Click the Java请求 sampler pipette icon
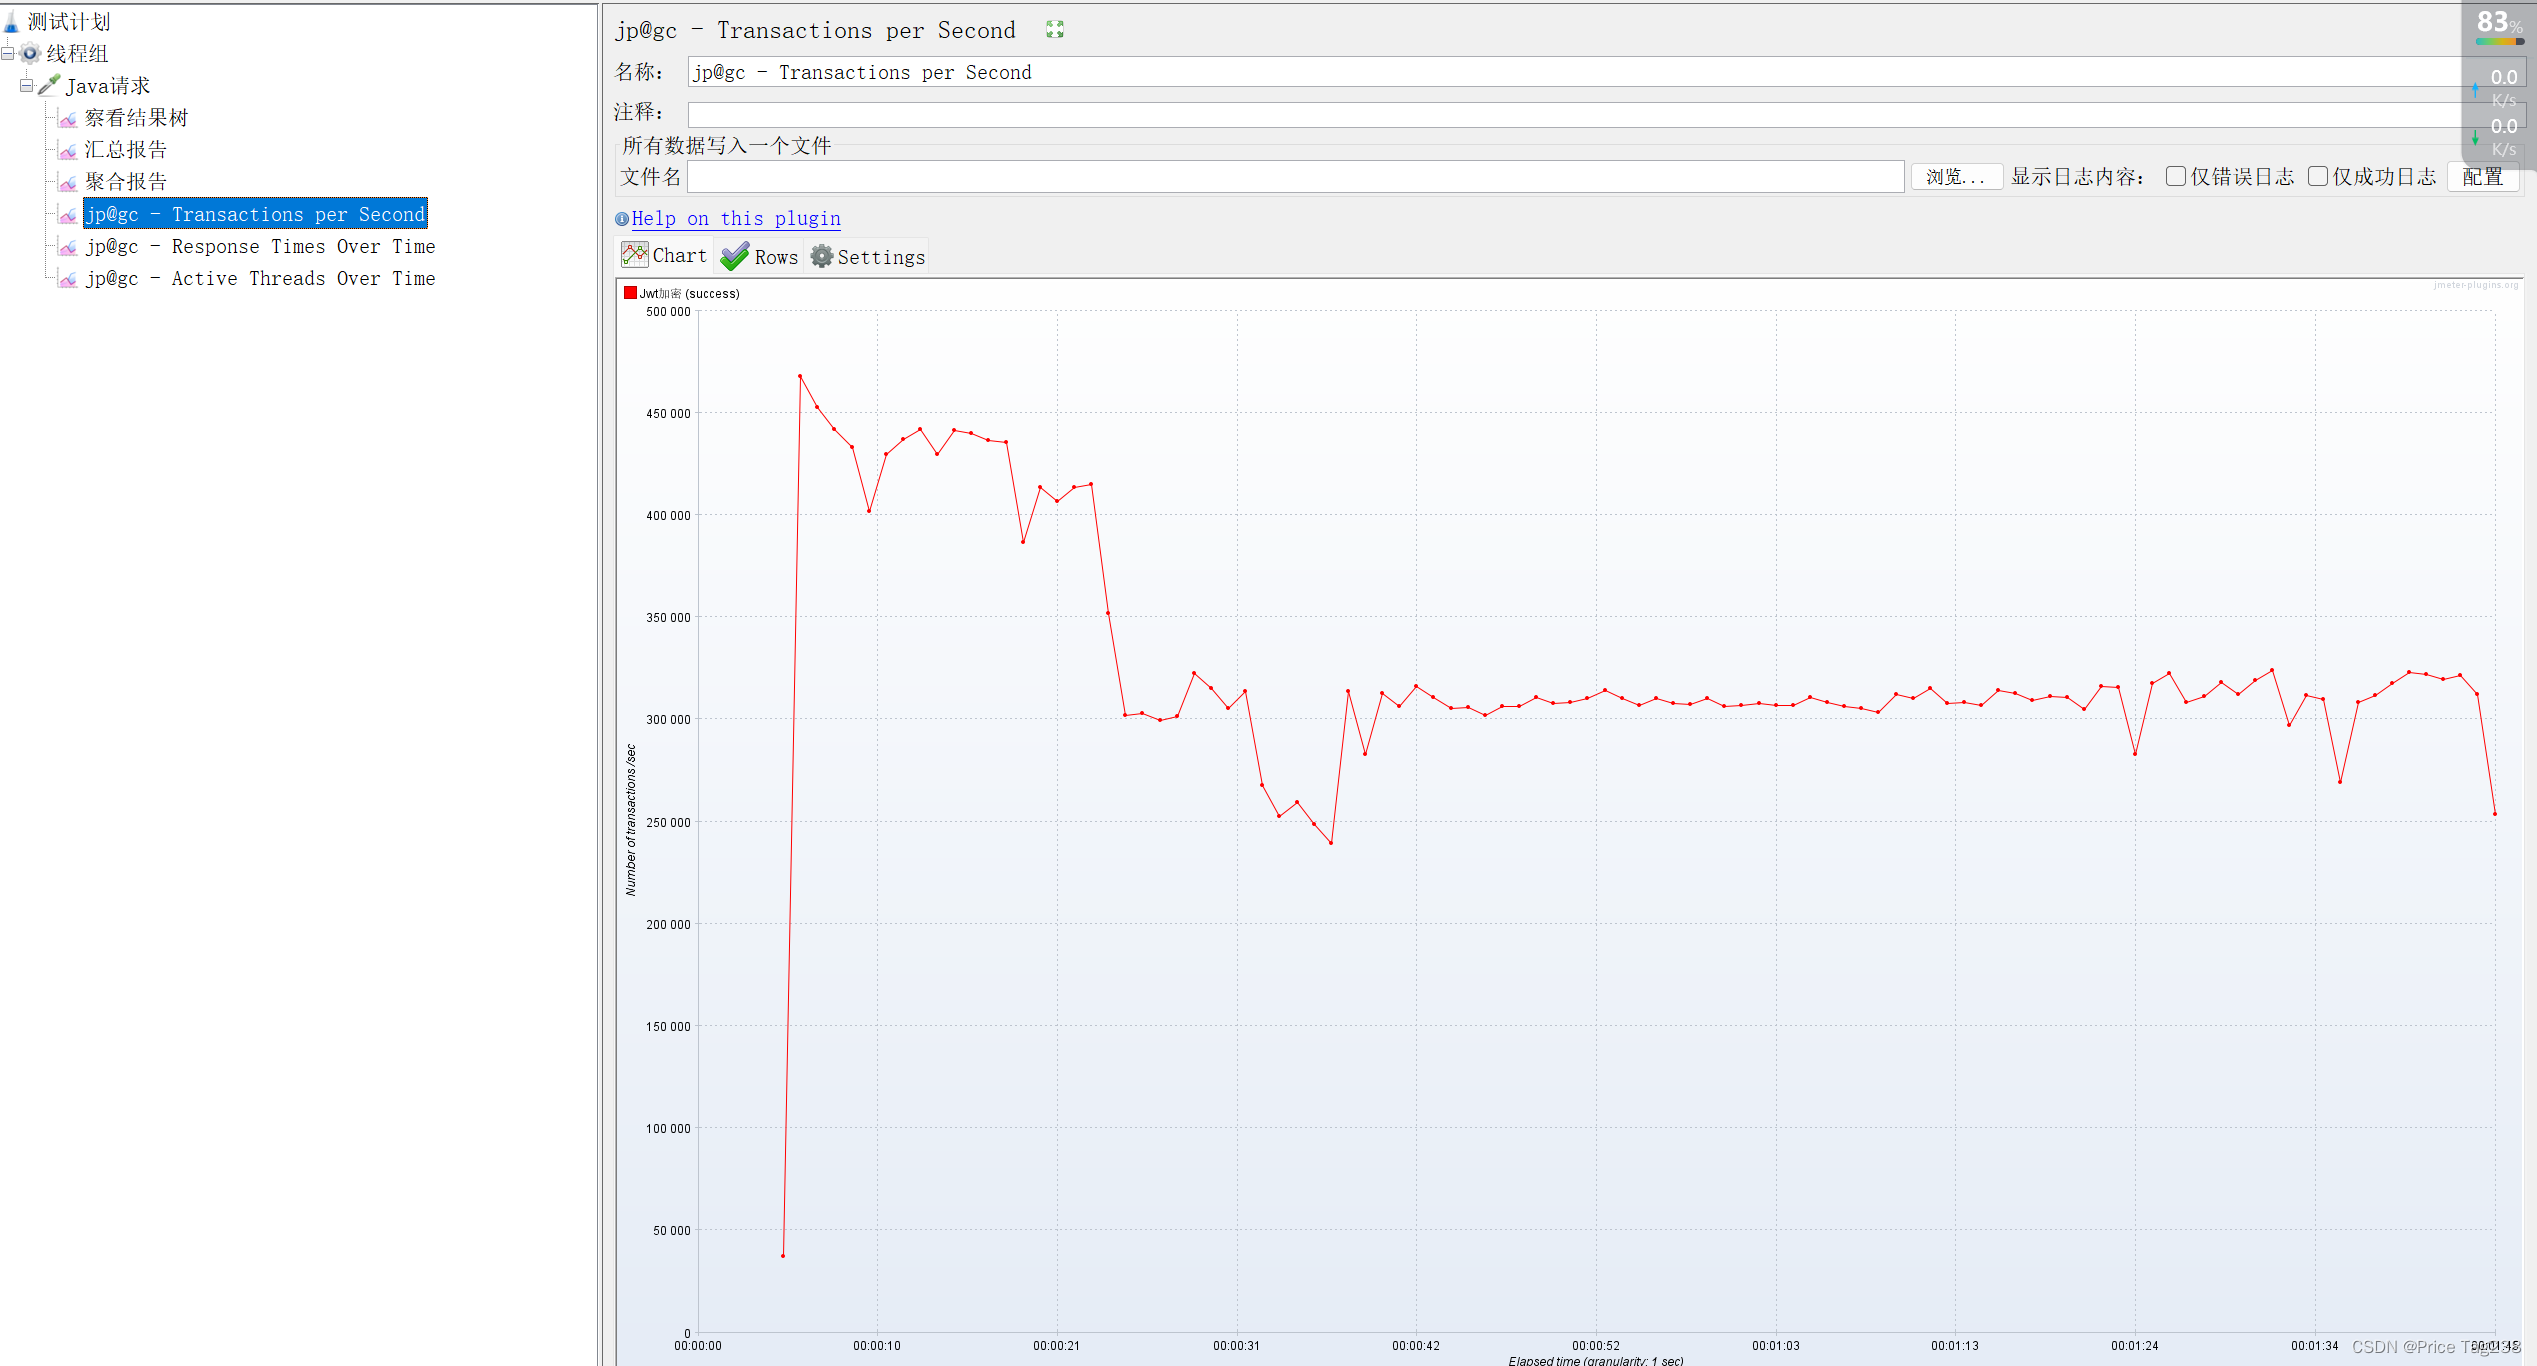The image size is (2537, 1366). [49, 85]
